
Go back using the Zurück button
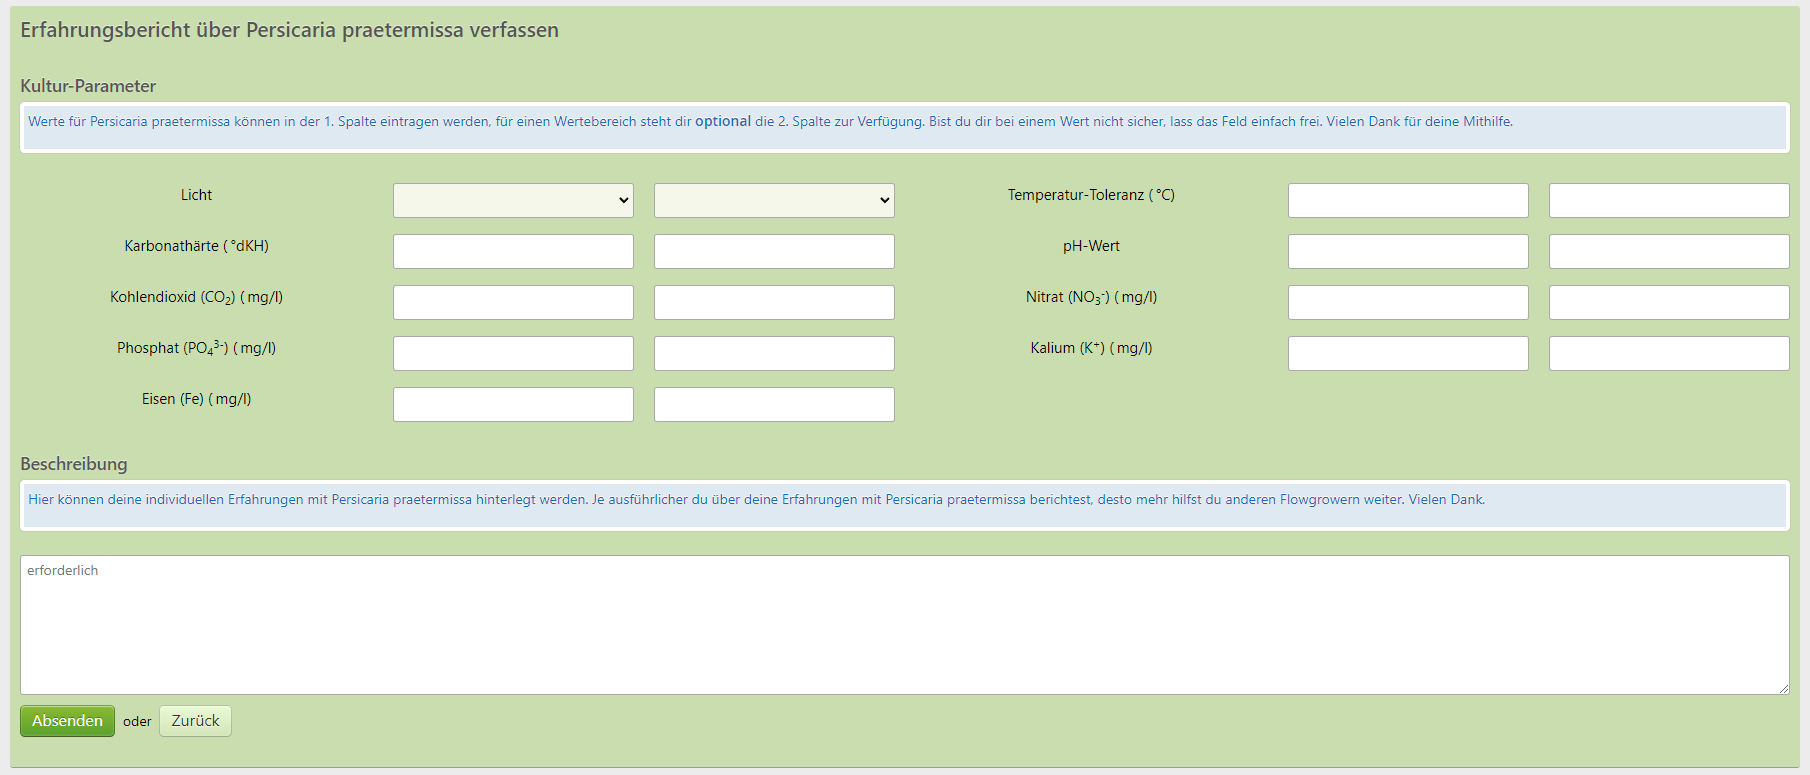(195, 721)
